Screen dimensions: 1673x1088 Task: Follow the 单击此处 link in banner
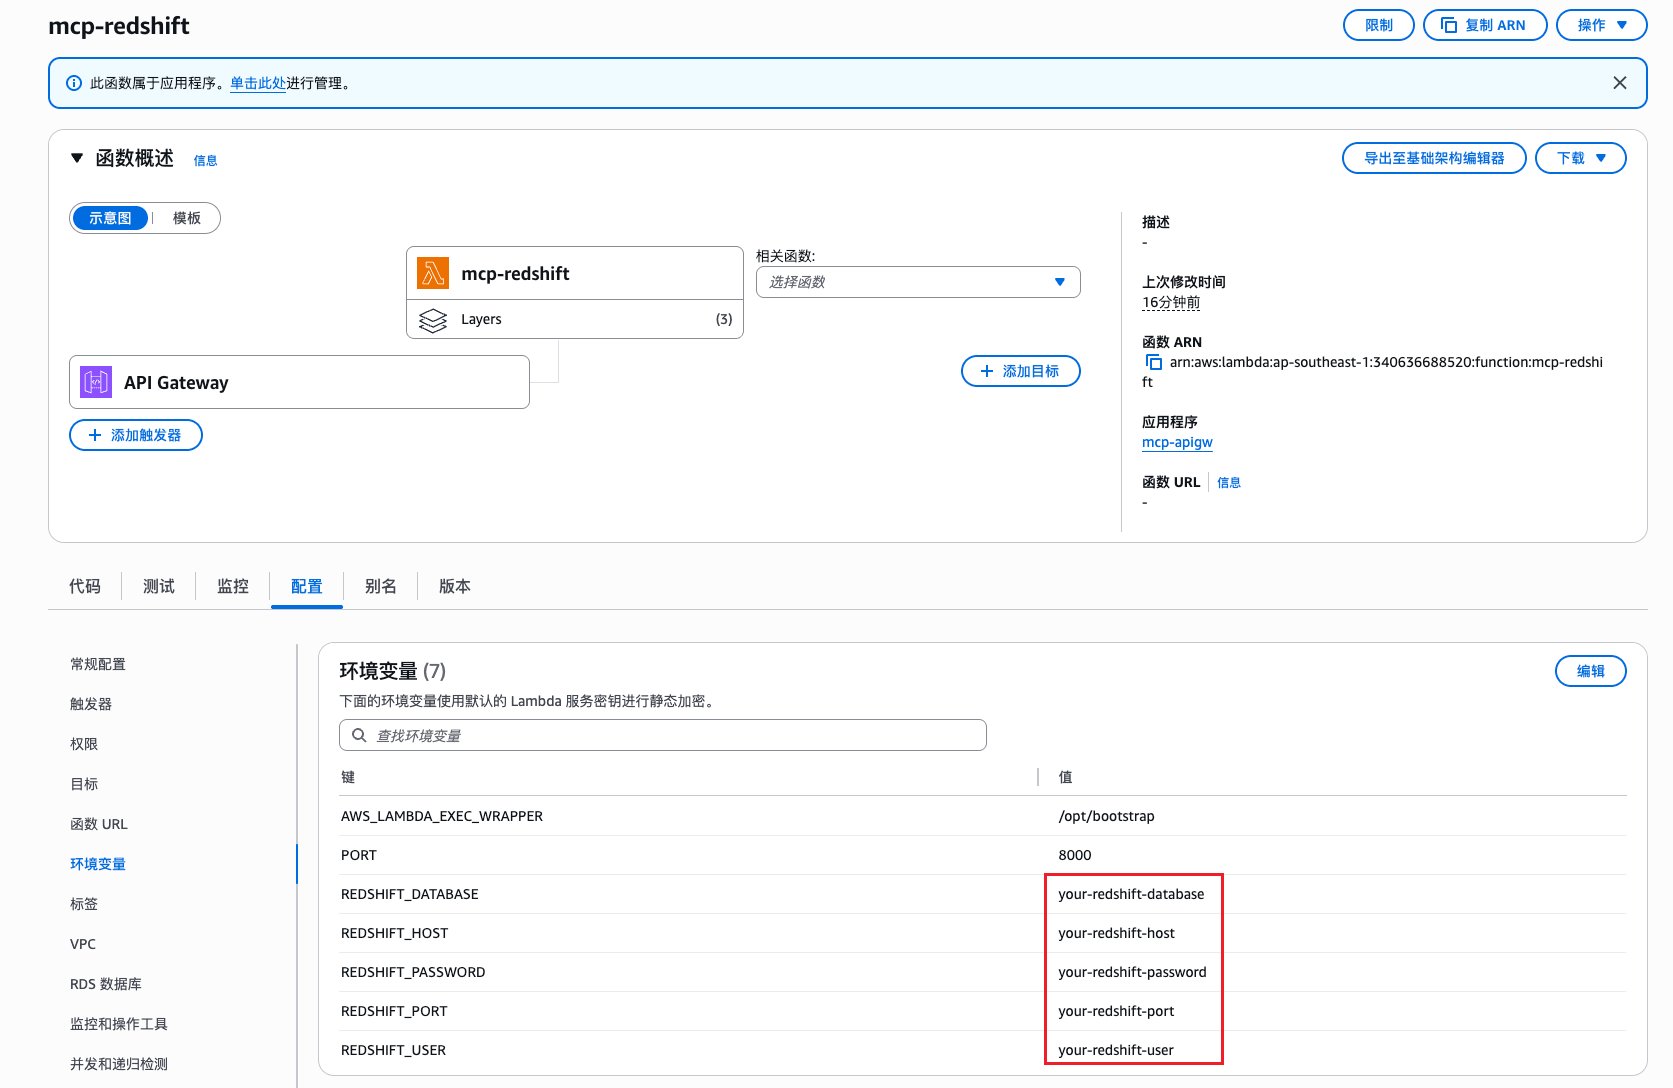(258, 83)
